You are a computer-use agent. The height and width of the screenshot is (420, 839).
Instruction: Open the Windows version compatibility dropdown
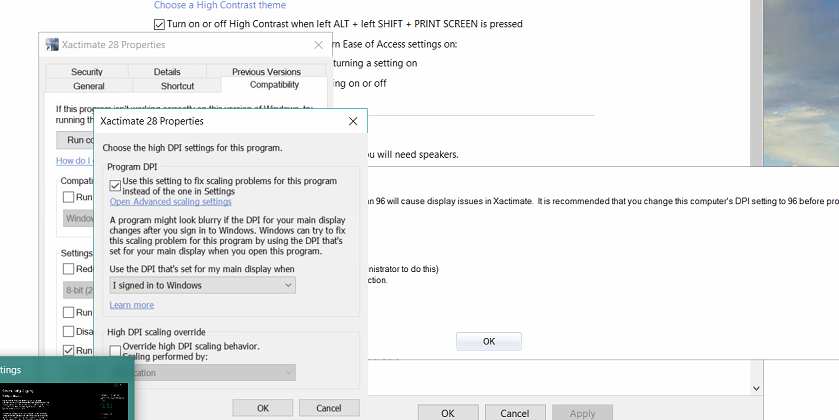point(78,218)
